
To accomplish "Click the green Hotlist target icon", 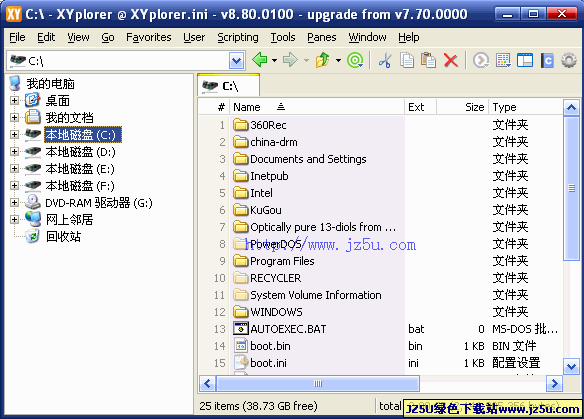I will [355, 60].
